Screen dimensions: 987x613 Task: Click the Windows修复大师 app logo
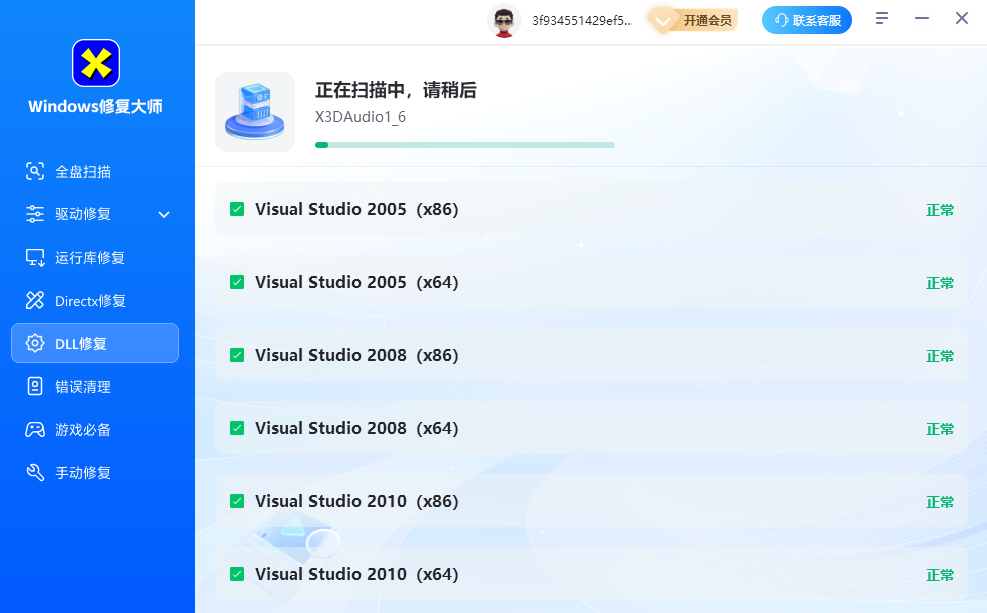[96, 63]
